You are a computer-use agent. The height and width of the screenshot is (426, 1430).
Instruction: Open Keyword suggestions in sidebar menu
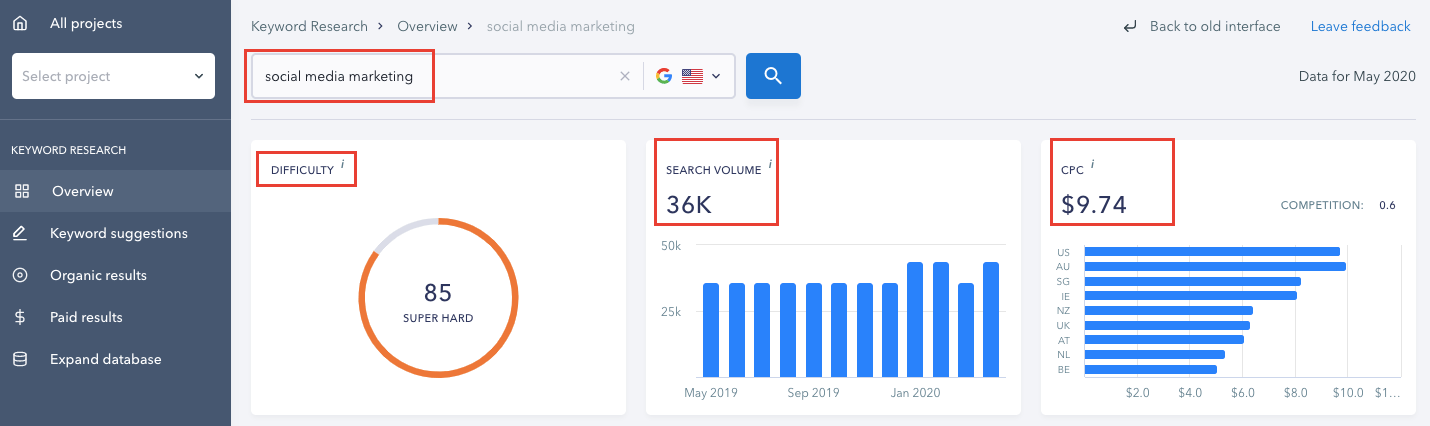click(118, 233)
